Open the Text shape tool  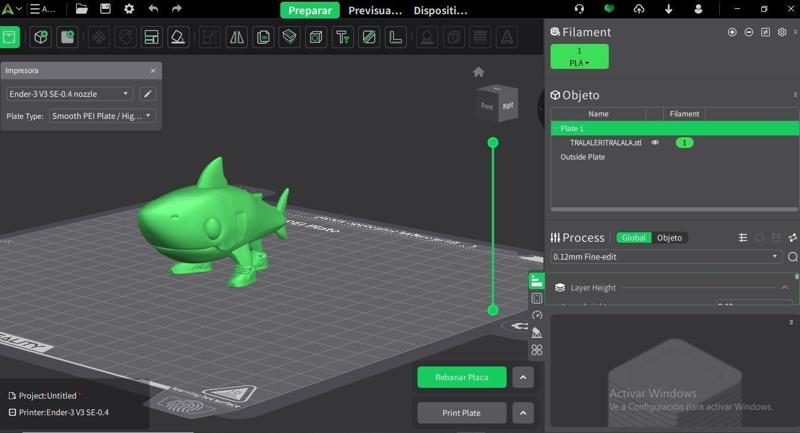342,38
